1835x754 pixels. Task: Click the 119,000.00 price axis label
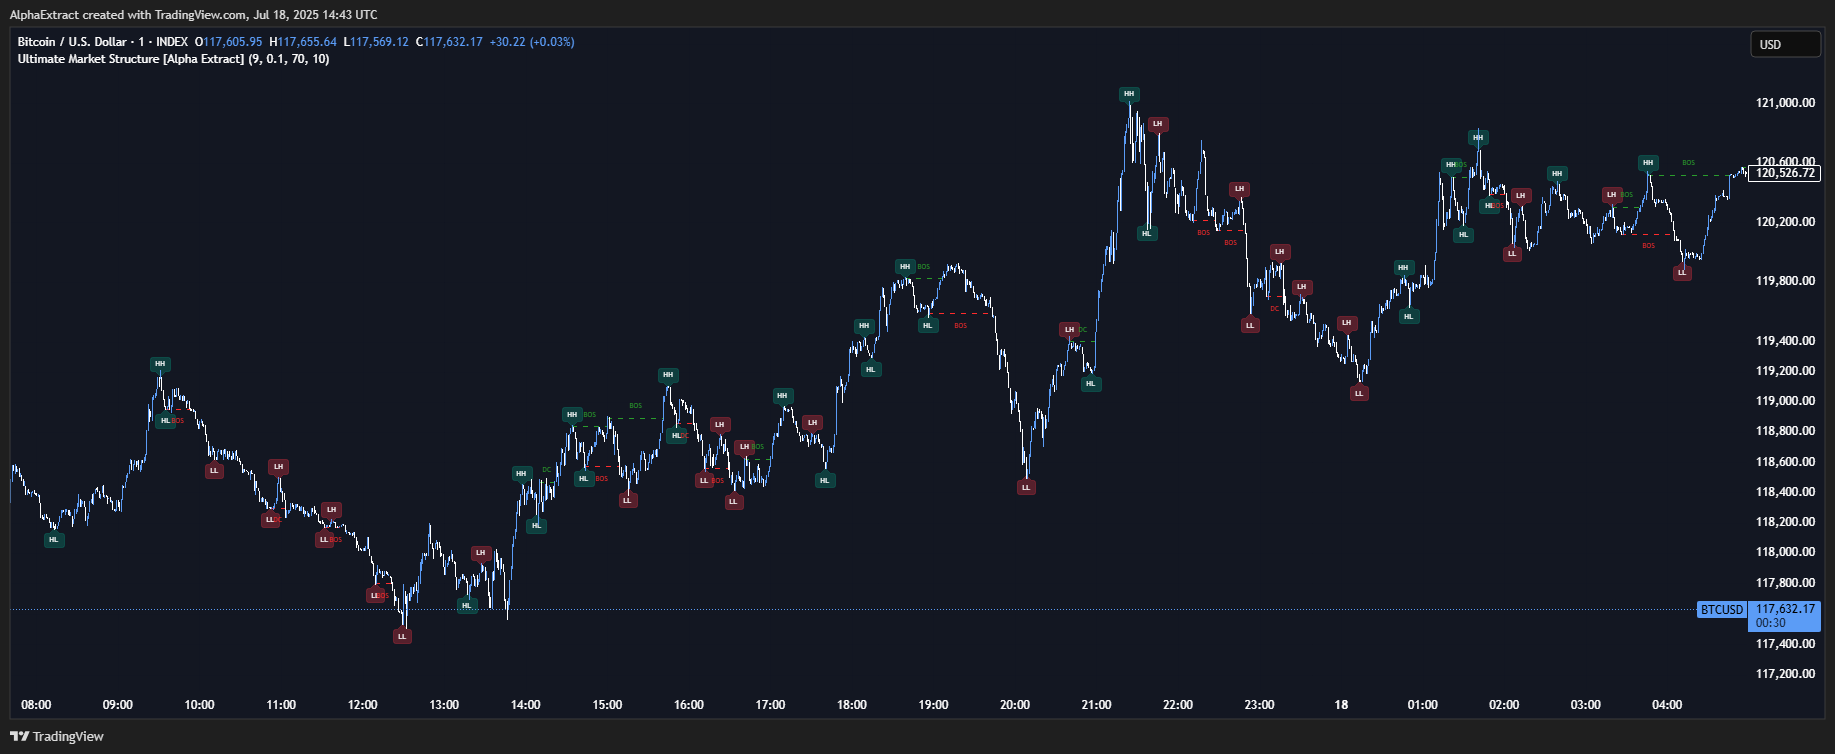(1785, 401)
